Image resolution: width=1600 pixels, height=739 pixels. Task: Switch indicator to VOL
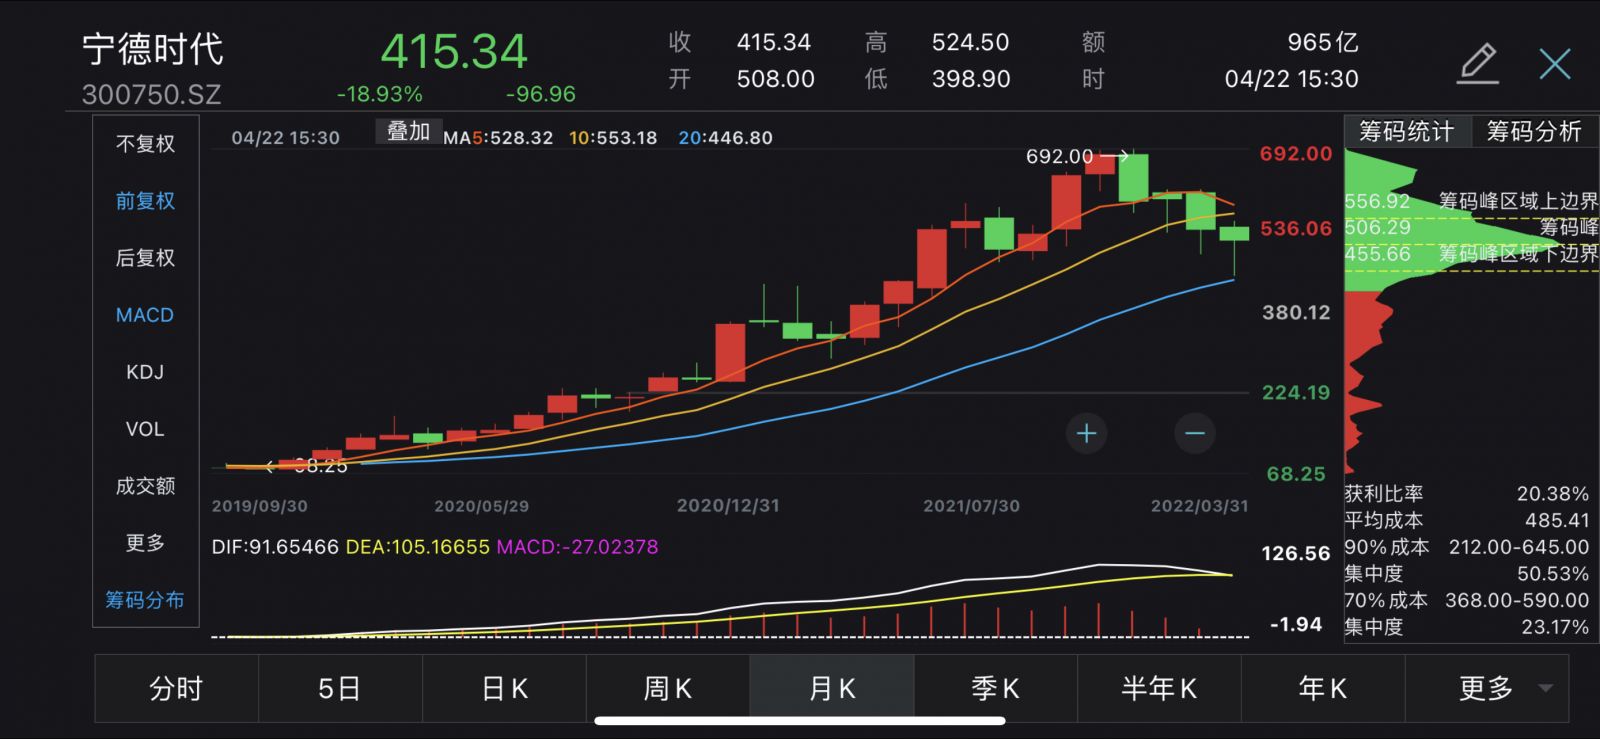point(145,429)
